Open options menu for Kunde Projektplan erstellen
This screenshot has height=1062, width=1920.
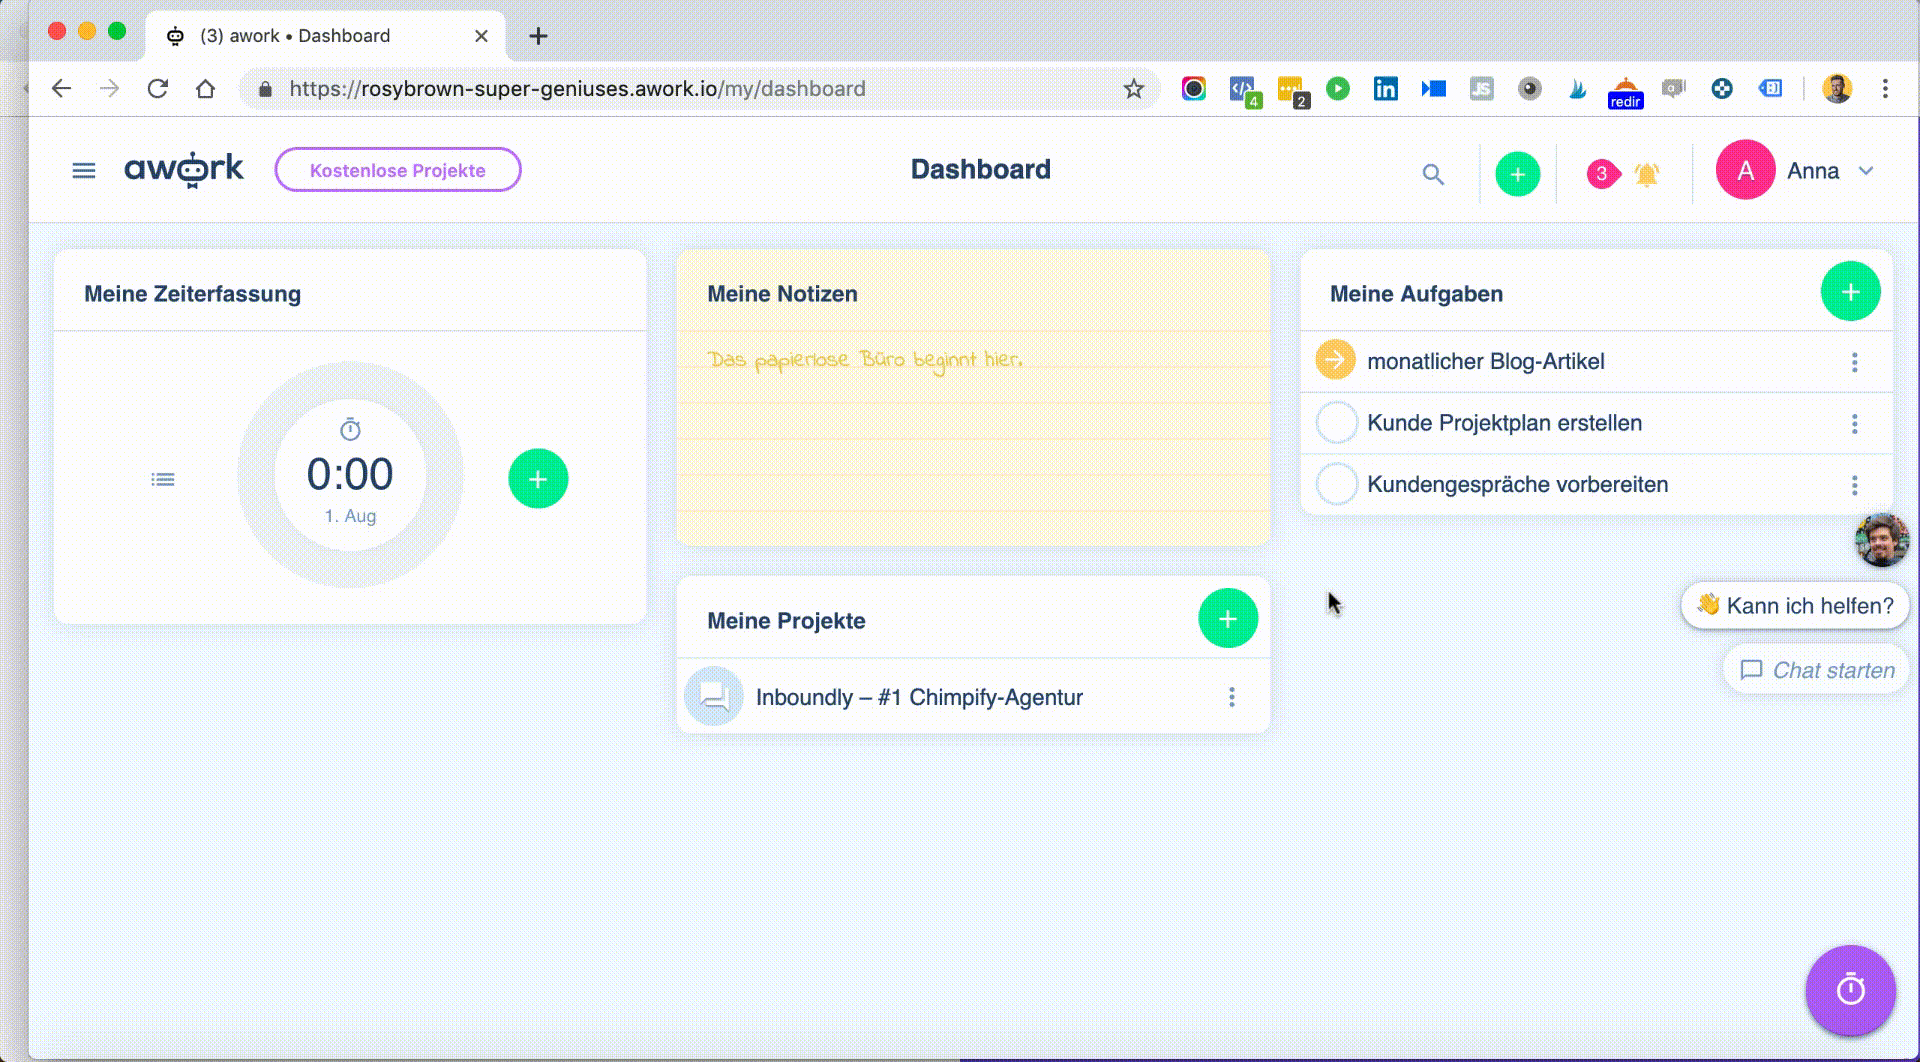point(1854,424)
